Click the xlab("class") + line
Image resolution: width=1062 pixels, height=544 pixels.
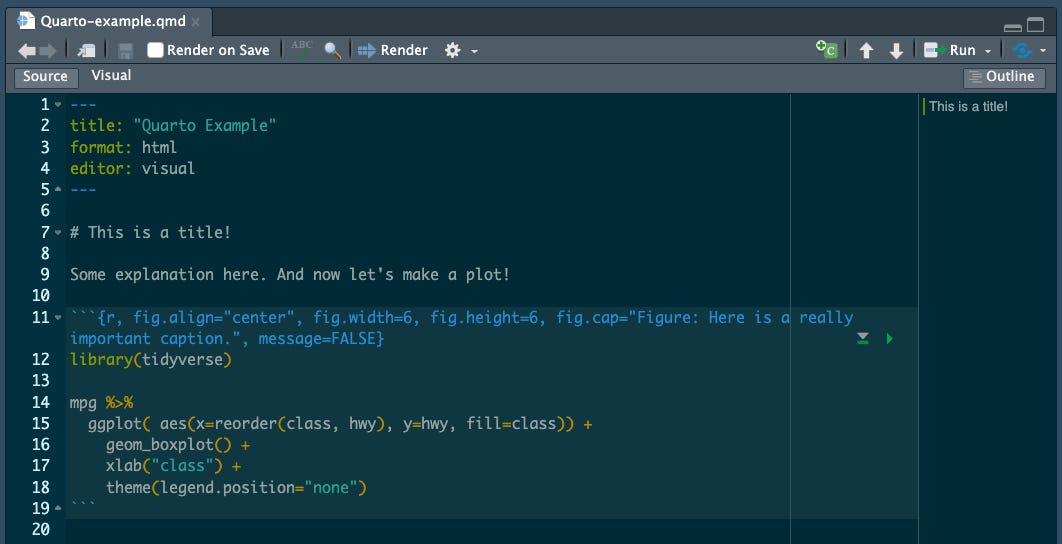pyautogui.click(x=173, y=466)
